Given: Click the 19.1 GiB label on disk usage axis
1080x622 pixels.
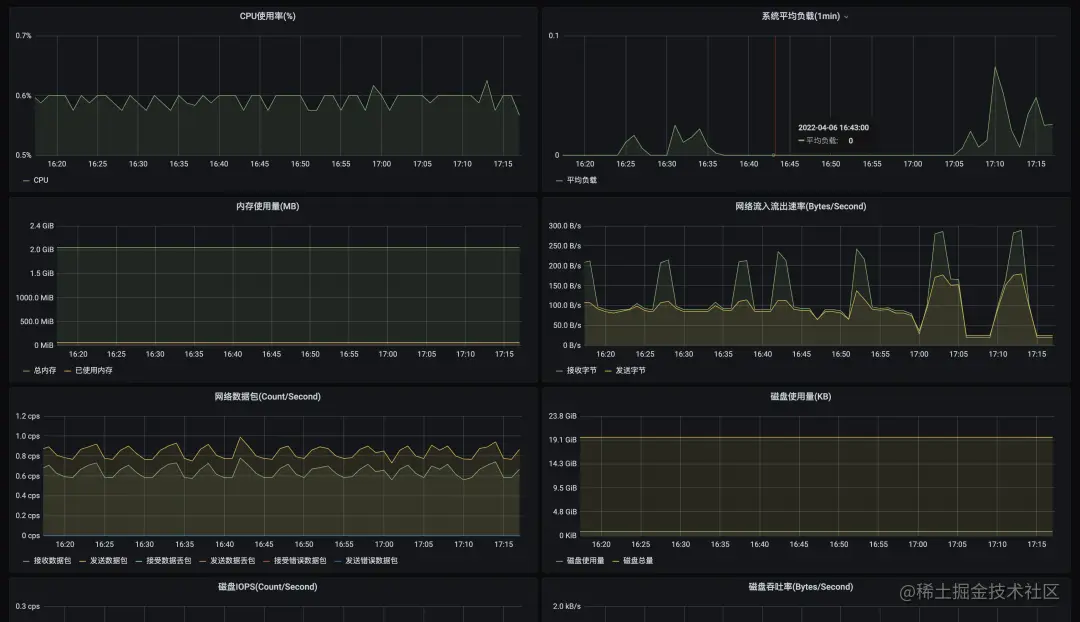Looking at the screenshot, I should (562, 439).
